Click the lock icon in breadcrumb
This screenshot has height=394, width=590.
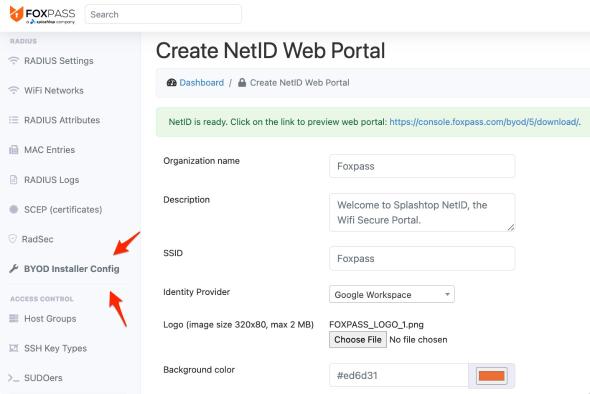coord(242,82)
